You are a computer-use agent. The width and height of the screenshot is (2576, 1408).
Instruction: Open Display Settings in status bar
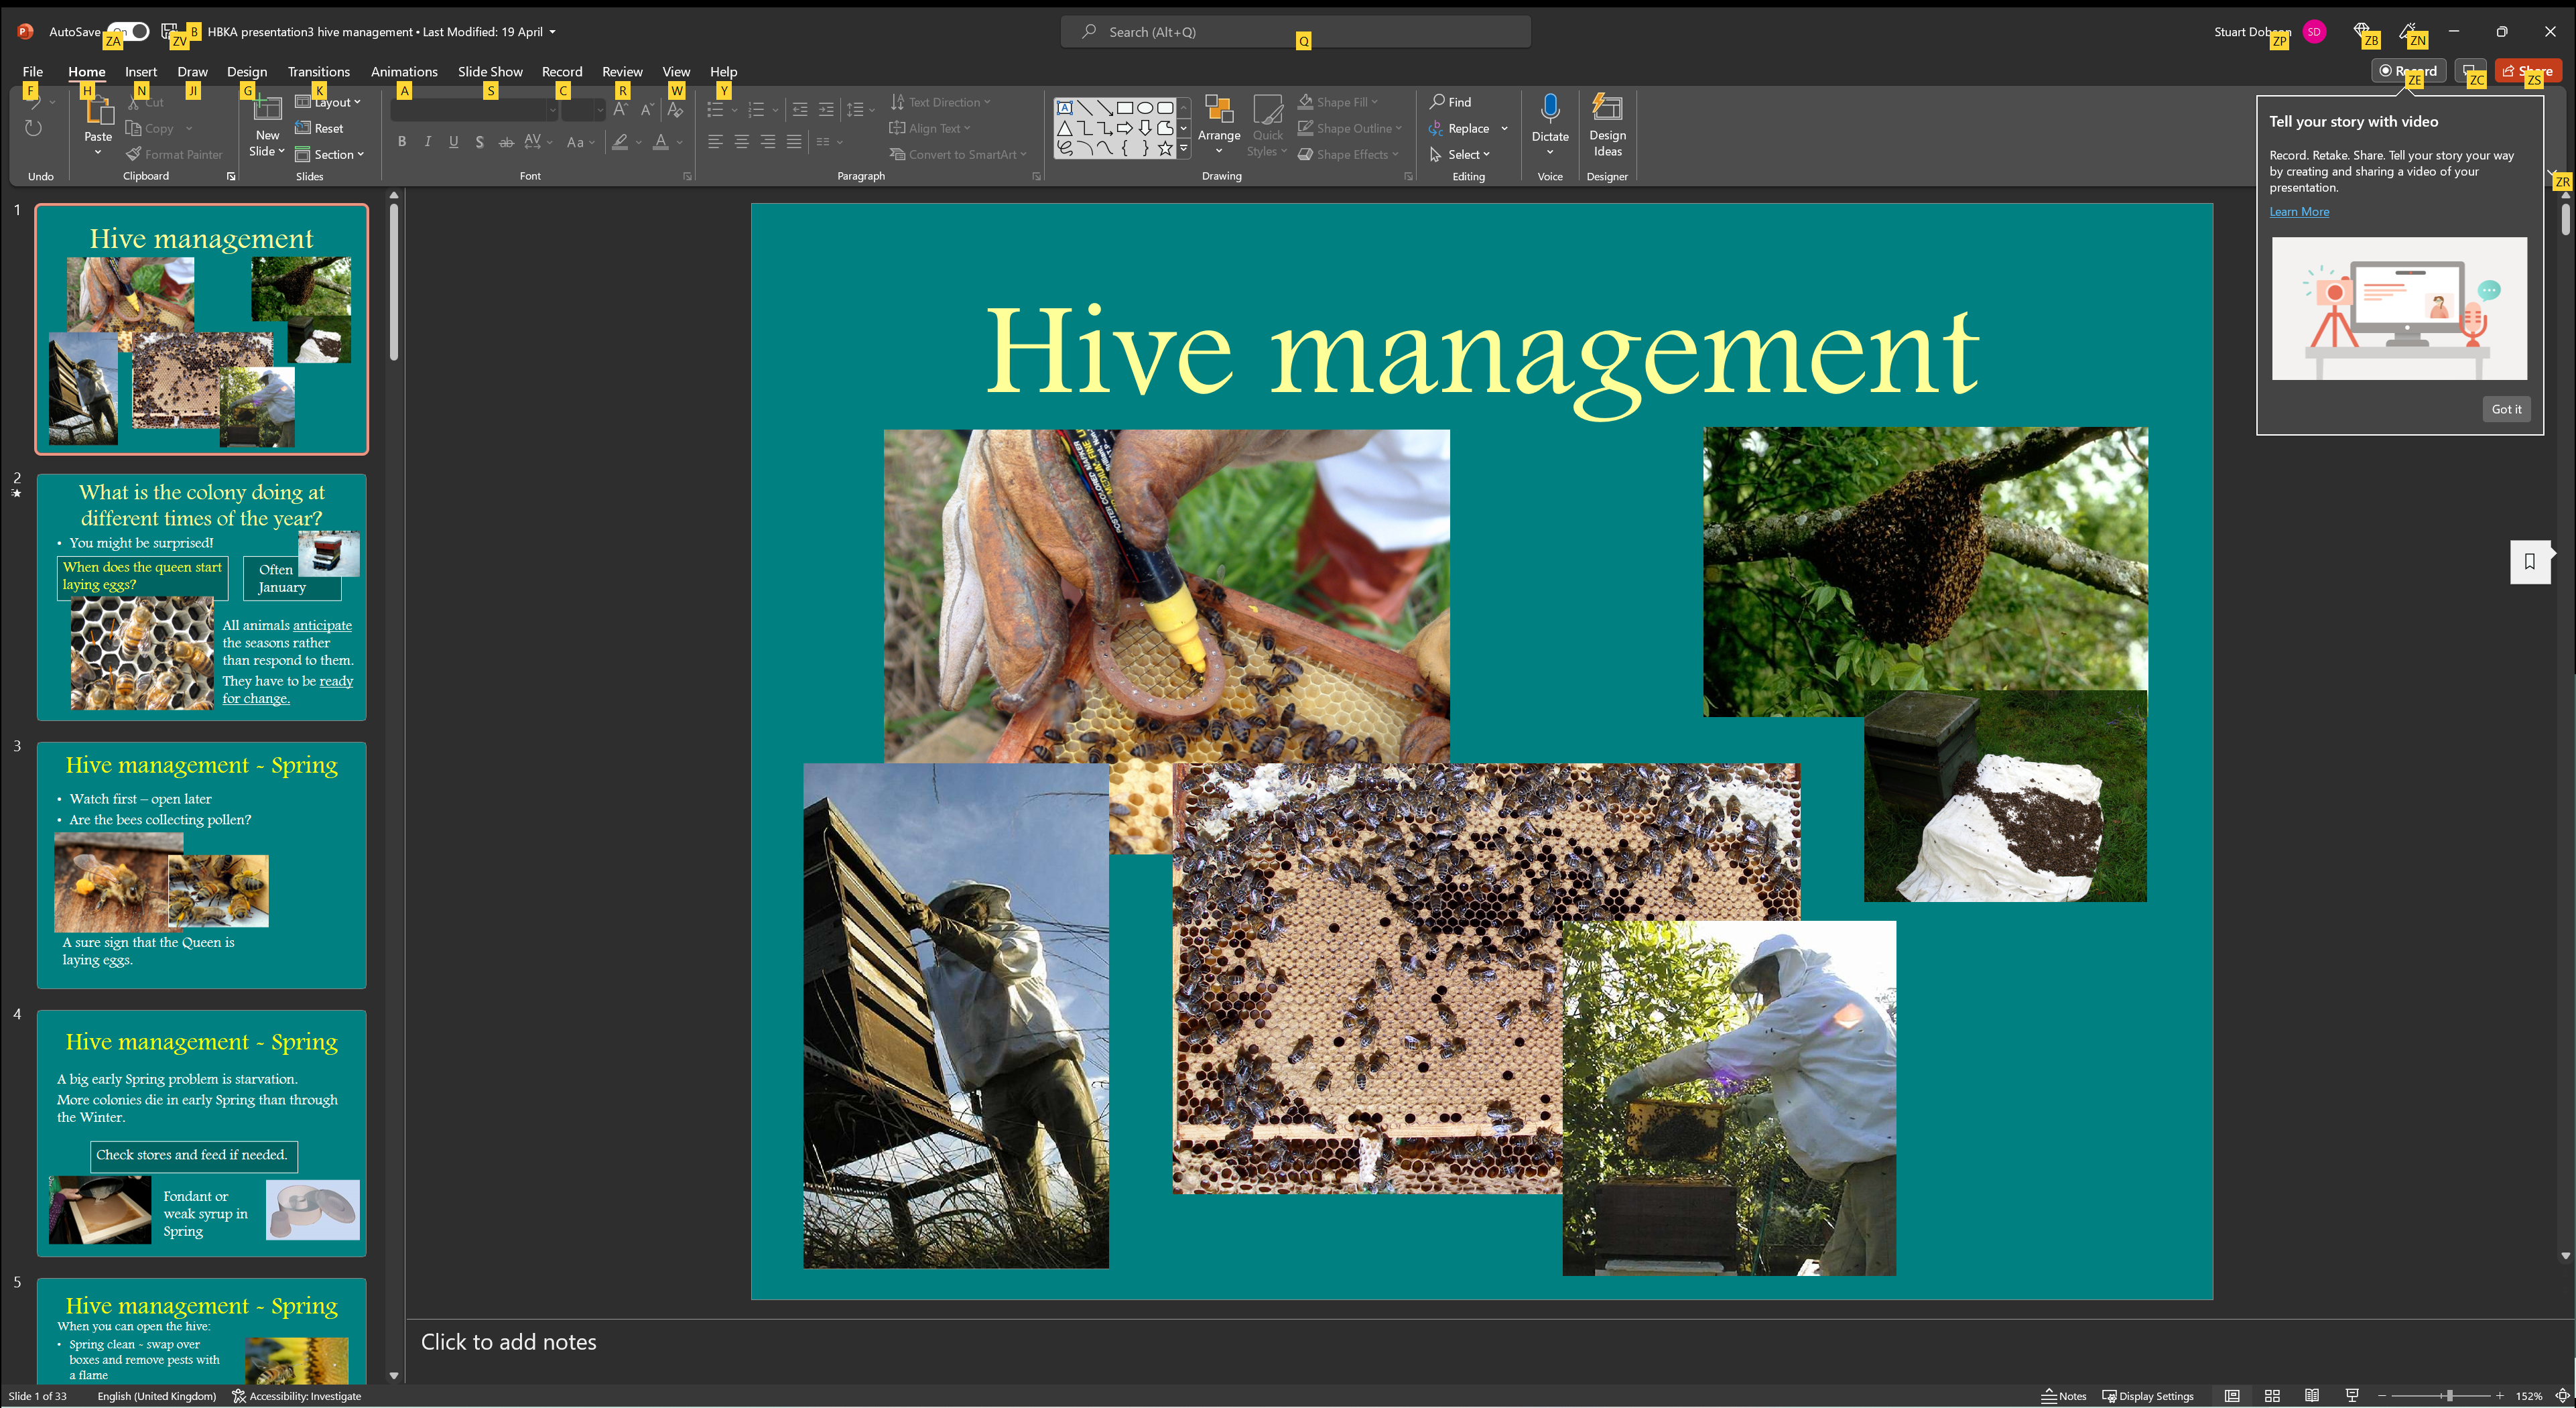pyautogui.click(x=2148, y=1396)
